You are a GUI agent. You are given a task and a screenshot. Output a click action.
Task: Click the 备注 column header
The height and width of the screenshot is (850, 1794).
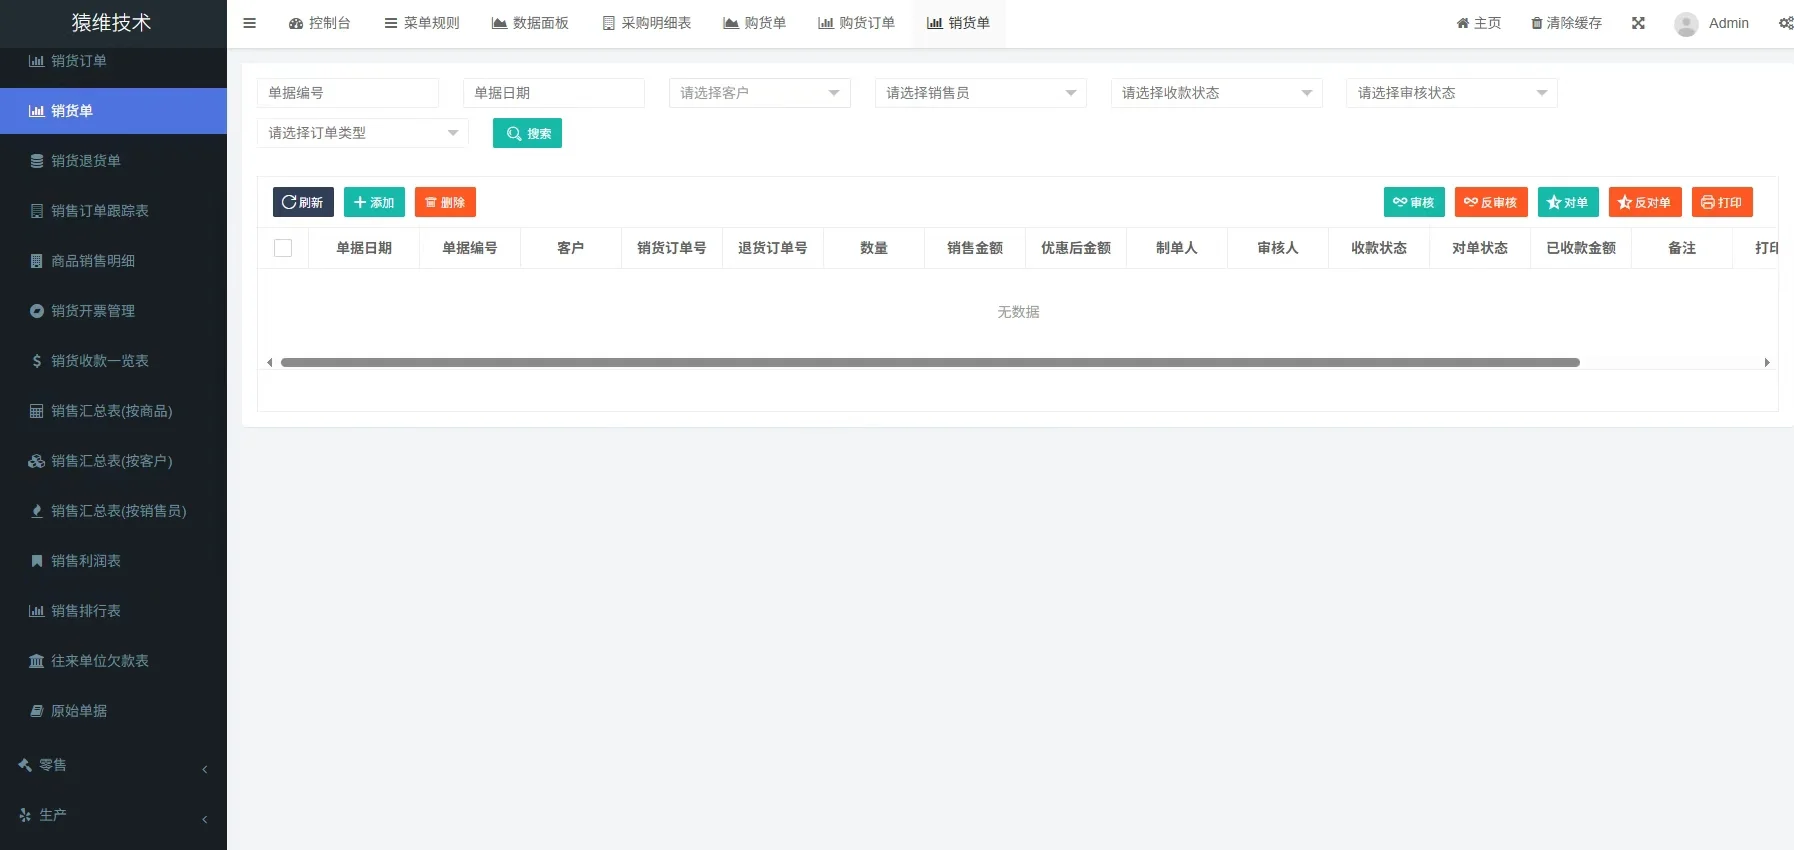(x=1682, y=248)
